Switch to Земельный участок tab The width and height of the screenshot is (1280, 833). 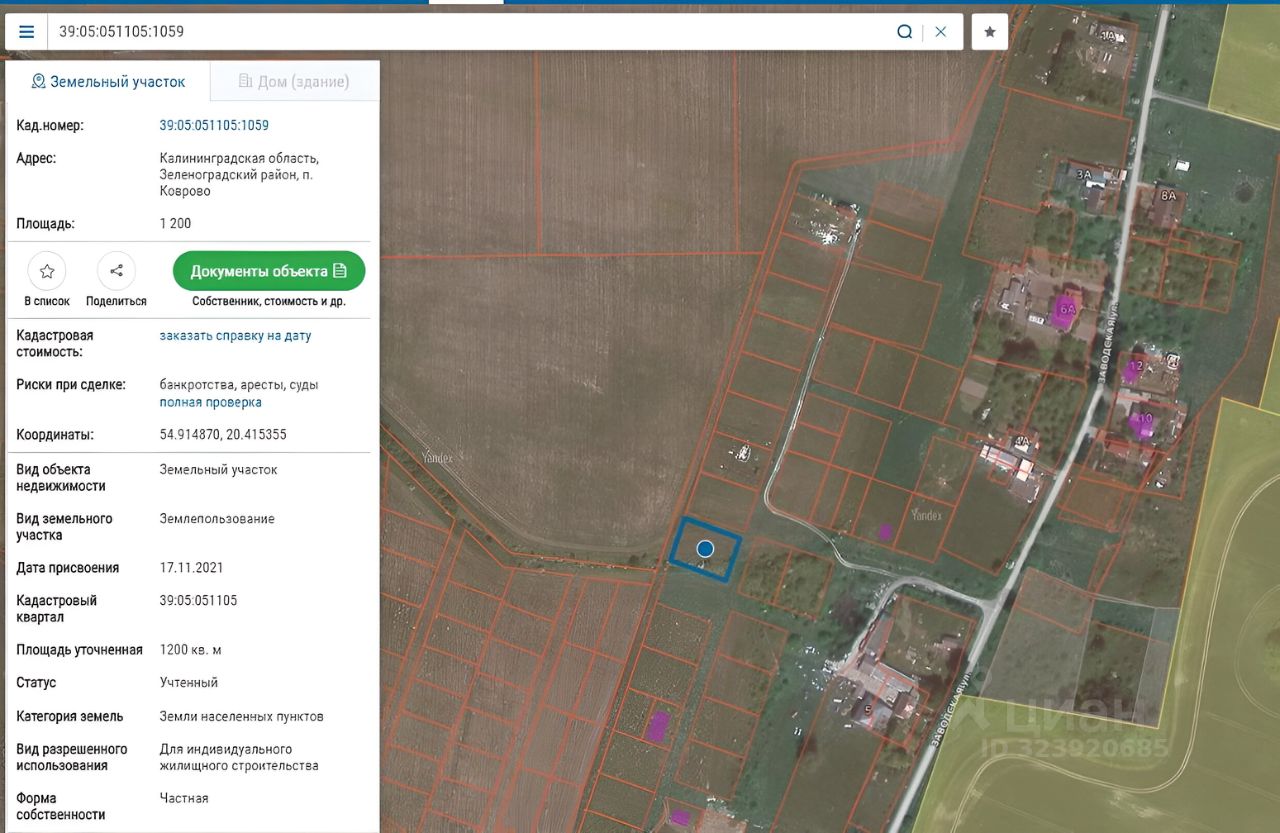click(108, 82)
